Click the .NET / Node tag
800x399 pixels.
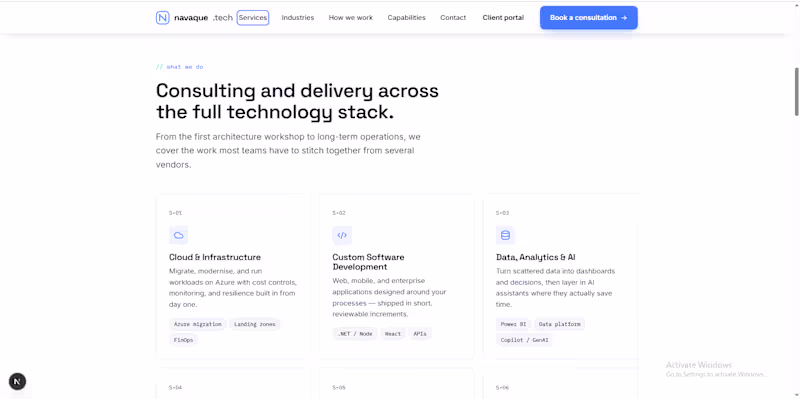pos(355,334)
